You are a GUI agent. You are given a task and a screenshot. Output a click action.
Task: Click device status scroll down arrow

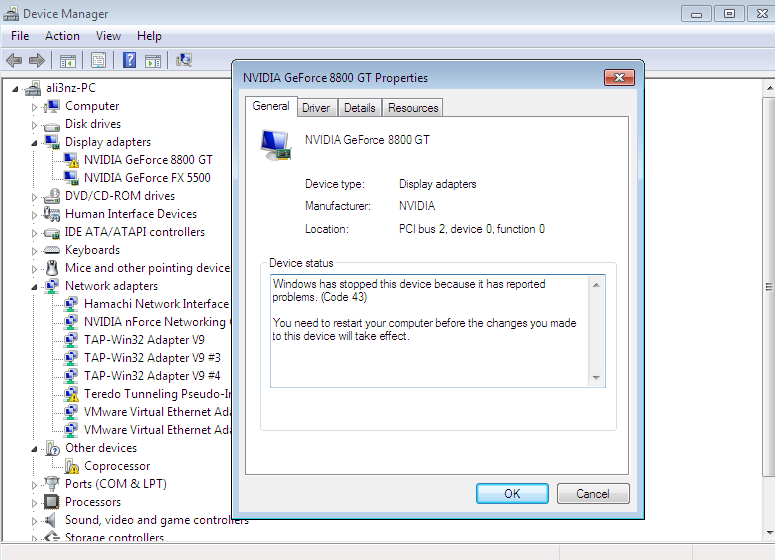pos(597,378)
